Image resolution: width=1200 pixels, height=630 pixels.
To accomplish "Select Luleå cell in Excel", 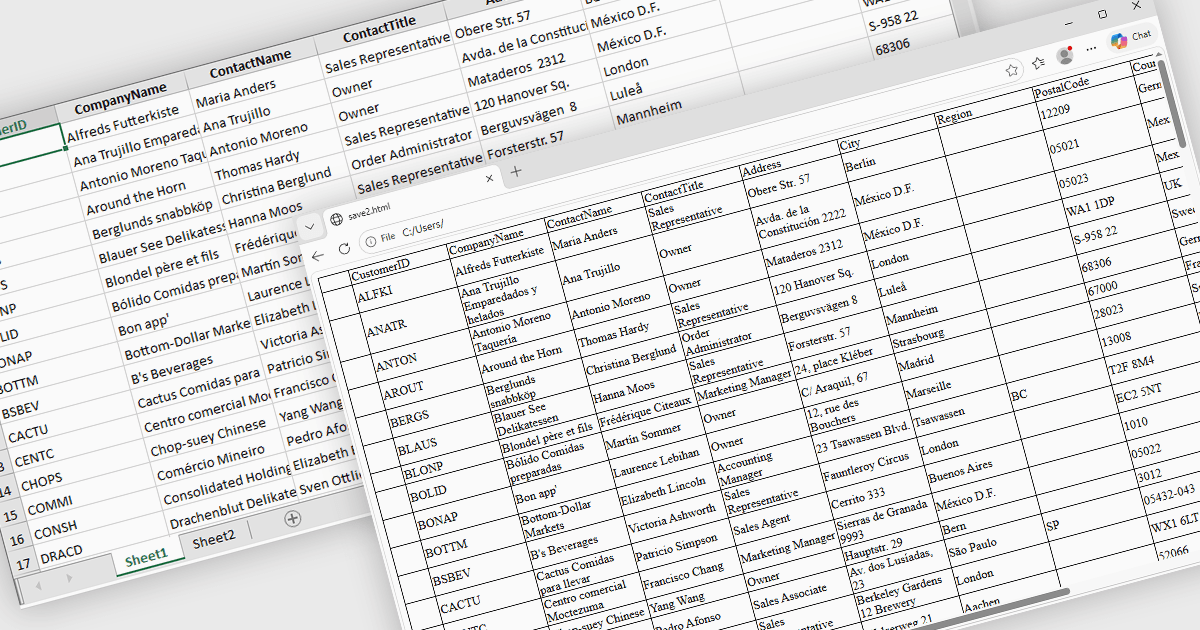I will (628, 92).
